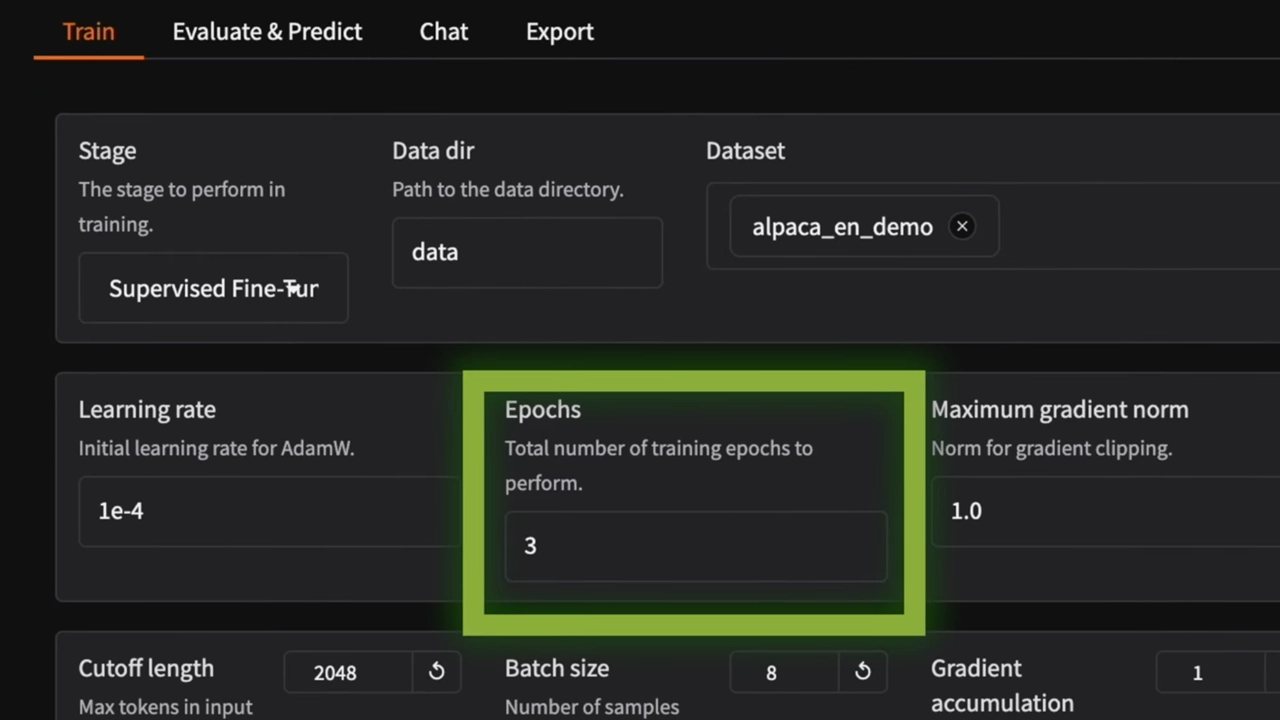Remove the alpaca_en_demo dataset tag

click(x=962, y=226)
